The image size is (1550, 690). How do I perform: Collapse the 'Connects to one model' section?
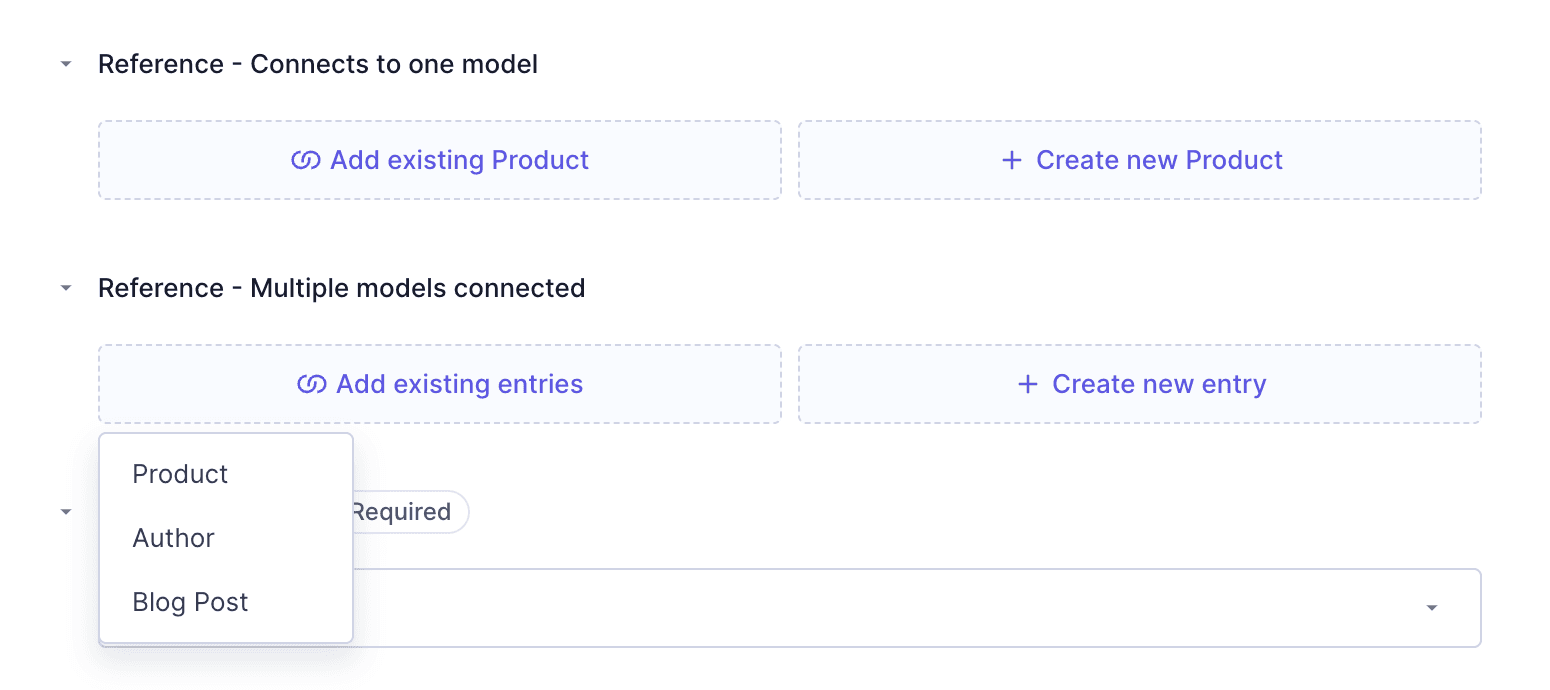tap(66, 64)
